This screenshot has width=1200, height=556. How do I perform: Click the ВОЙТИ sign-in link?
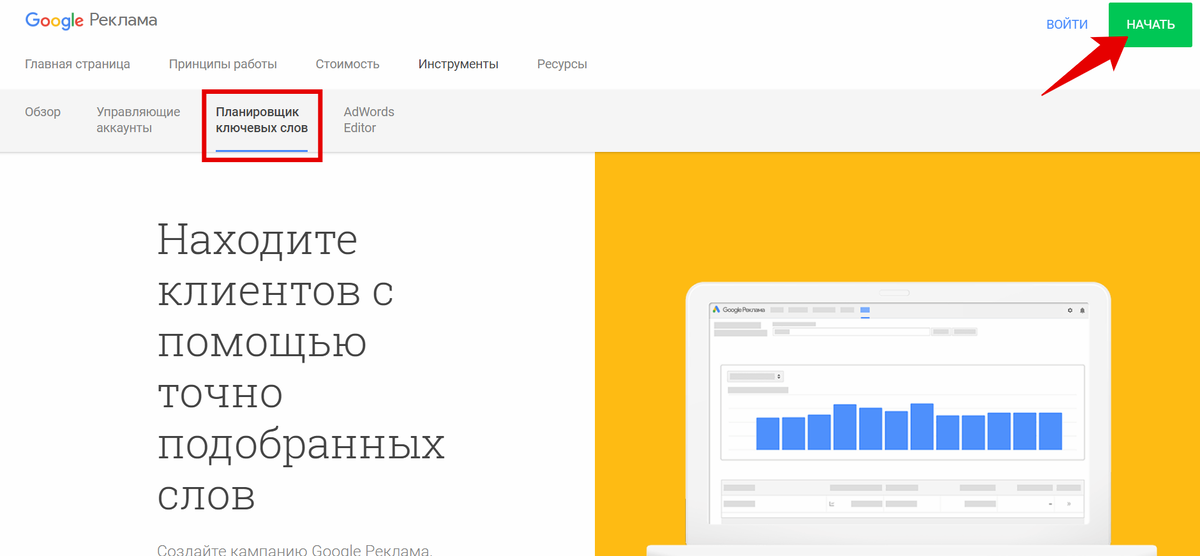1067,24
